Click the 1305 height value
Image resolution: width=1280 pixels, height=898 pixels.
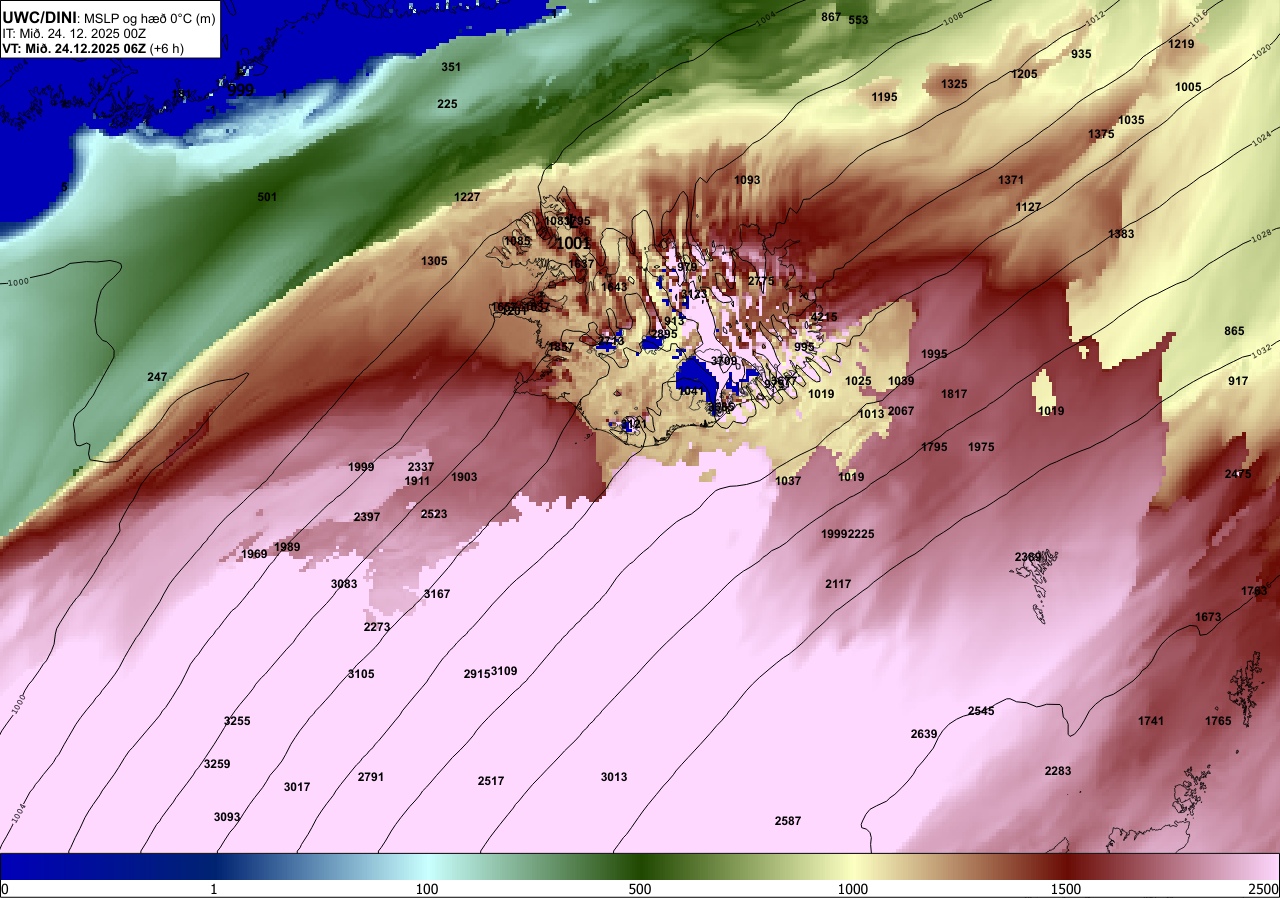[434, 261]
